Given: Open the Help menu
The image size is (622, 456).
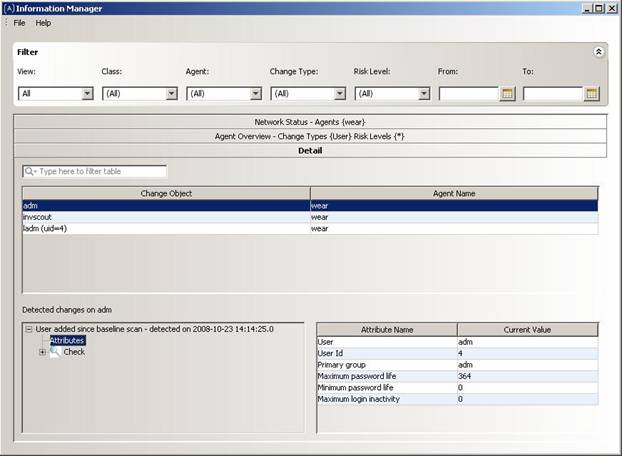Looking at the screenshot, I should (43, 22).
